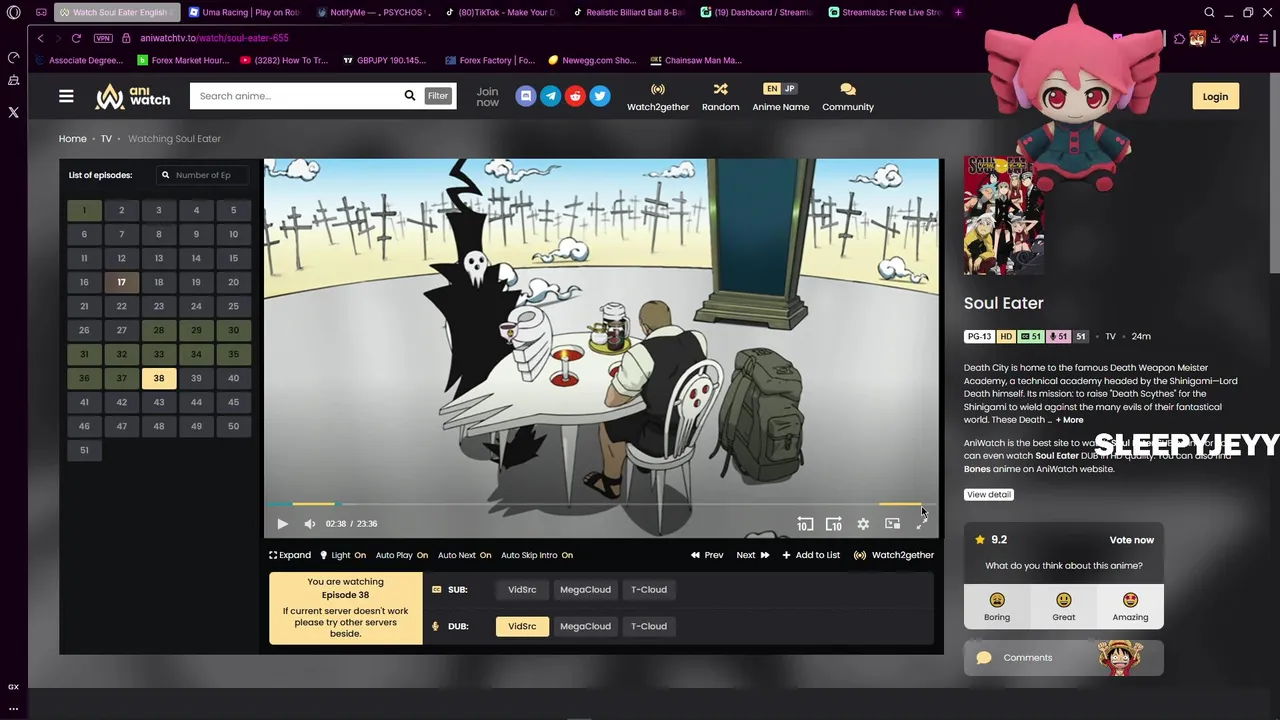
Task: Select episode 39 in the list
Action: 196,378
